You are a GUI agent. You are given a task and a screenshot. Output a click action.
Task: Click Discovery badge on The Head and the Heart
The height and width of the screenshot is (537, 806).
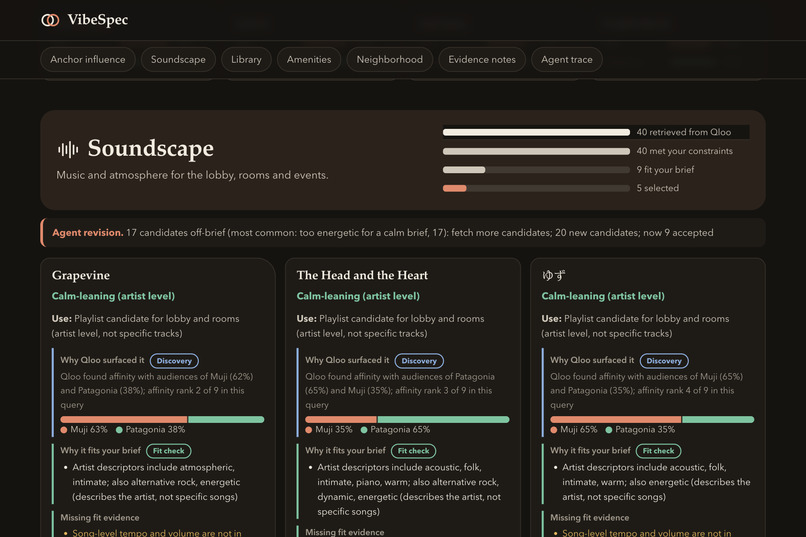[419, 361]
